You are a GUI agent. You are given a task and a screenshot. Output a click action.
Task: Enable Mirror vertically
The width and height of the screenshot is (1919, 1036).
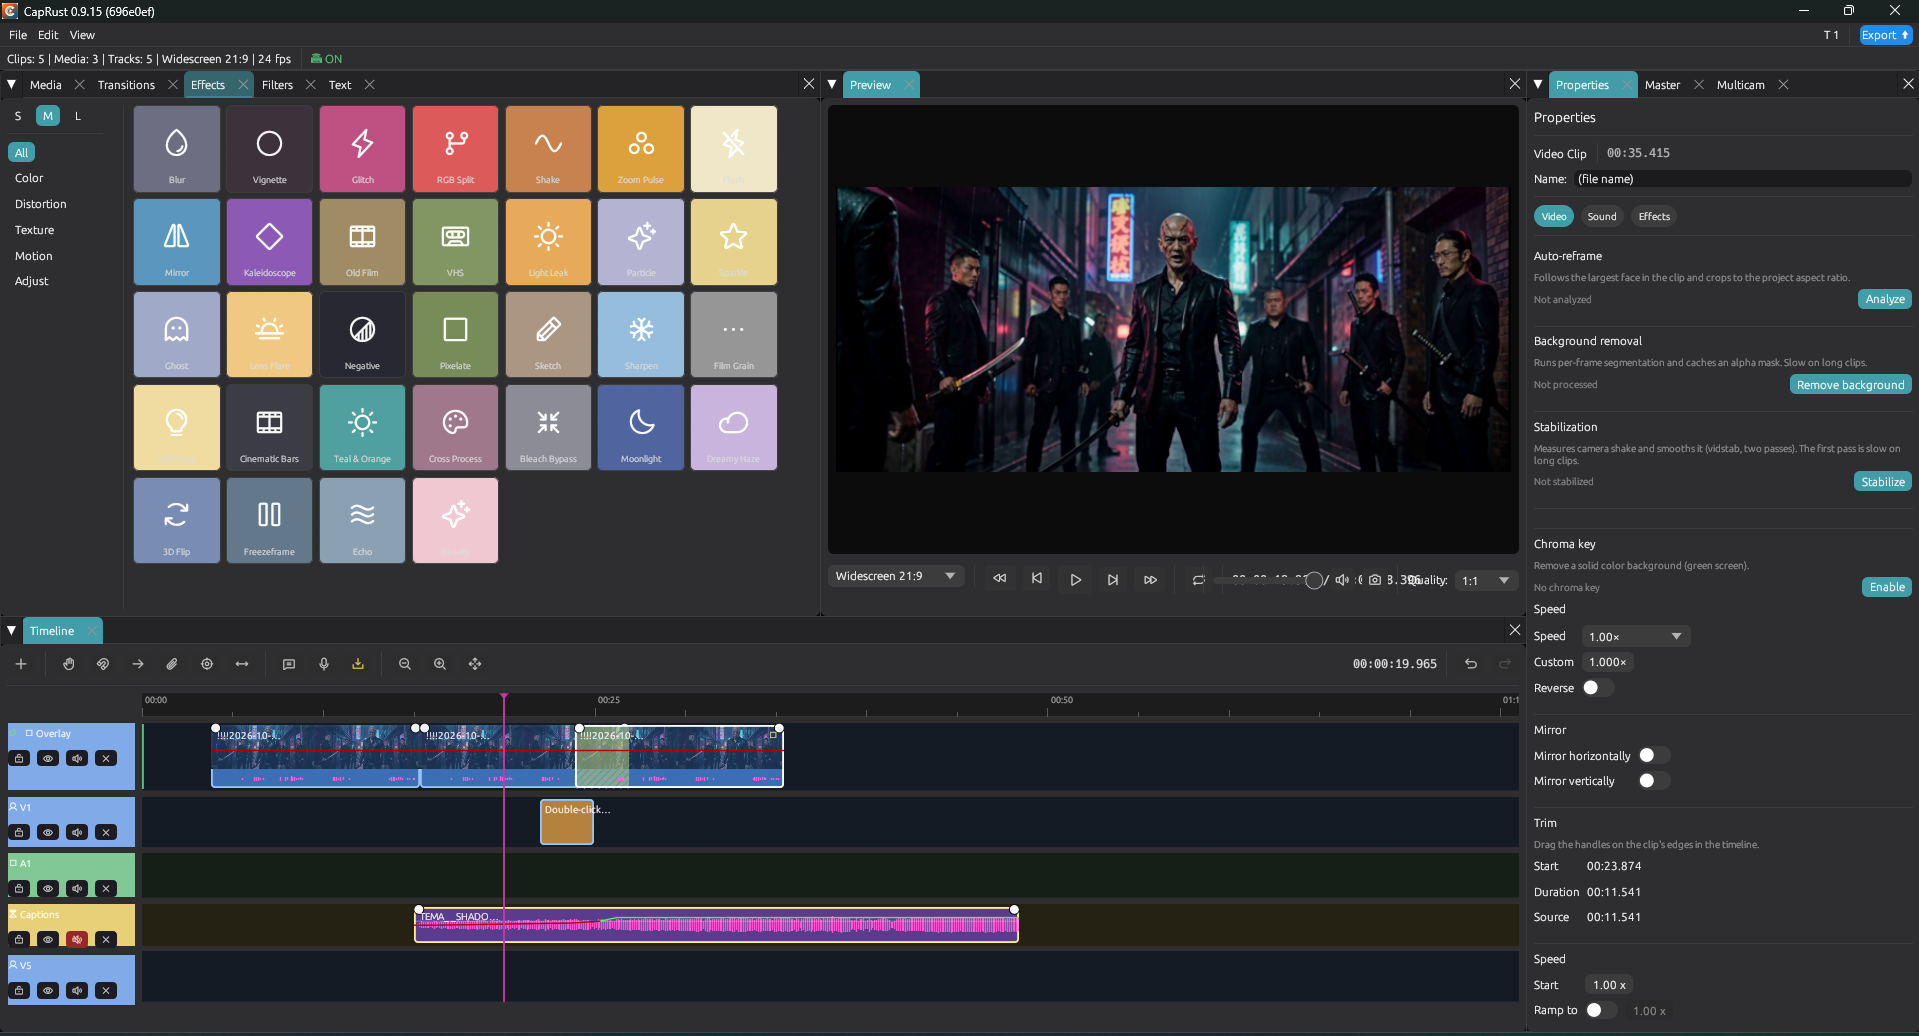point(1653,781)
